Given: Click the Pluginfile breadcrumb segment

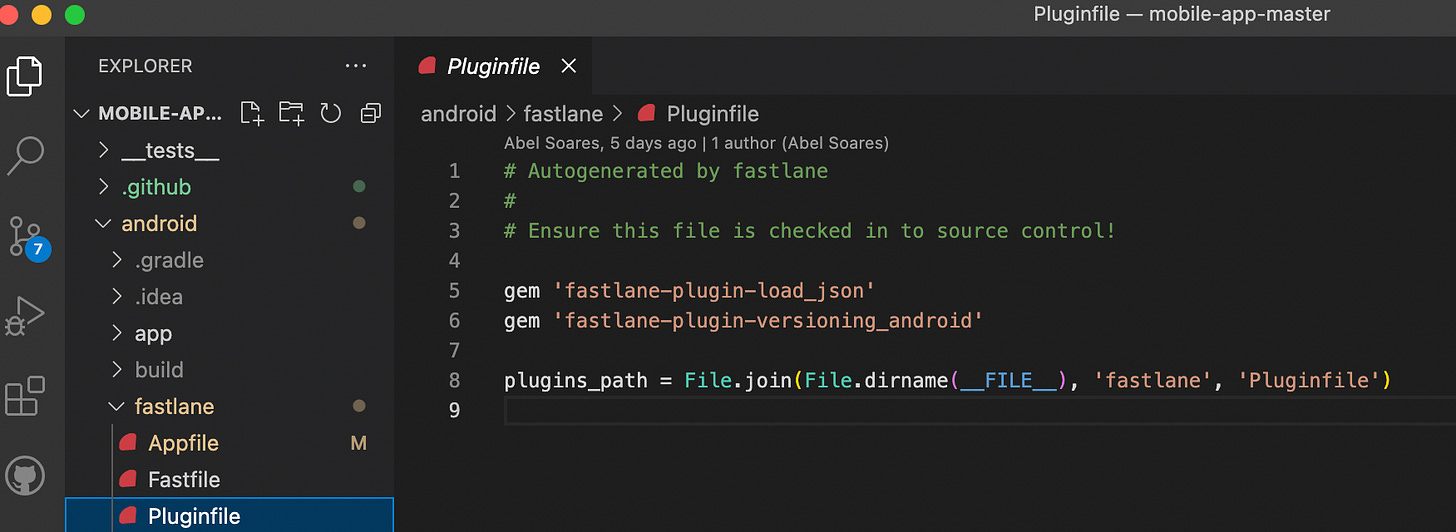Looking at the screenshot, I should [x=698, y=114].
